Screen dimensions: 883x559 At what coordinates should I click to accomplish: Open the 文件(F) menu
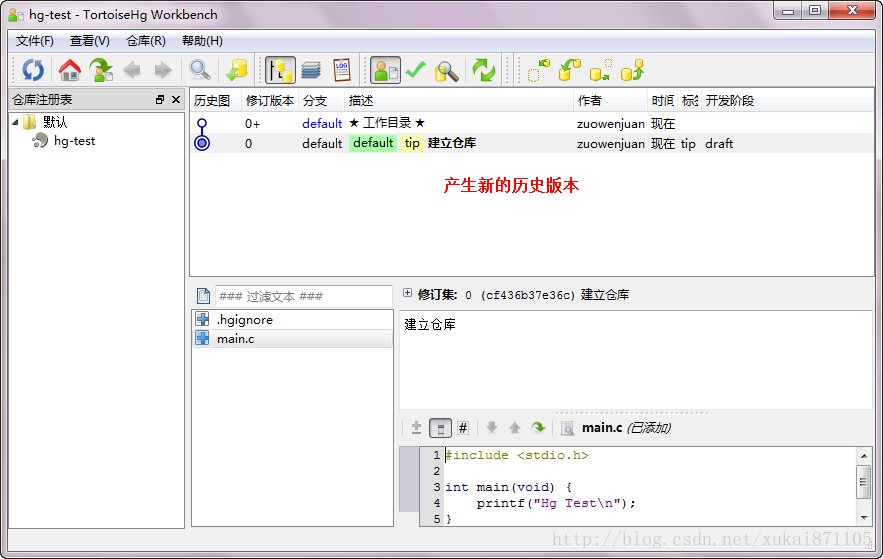(34, 41)
